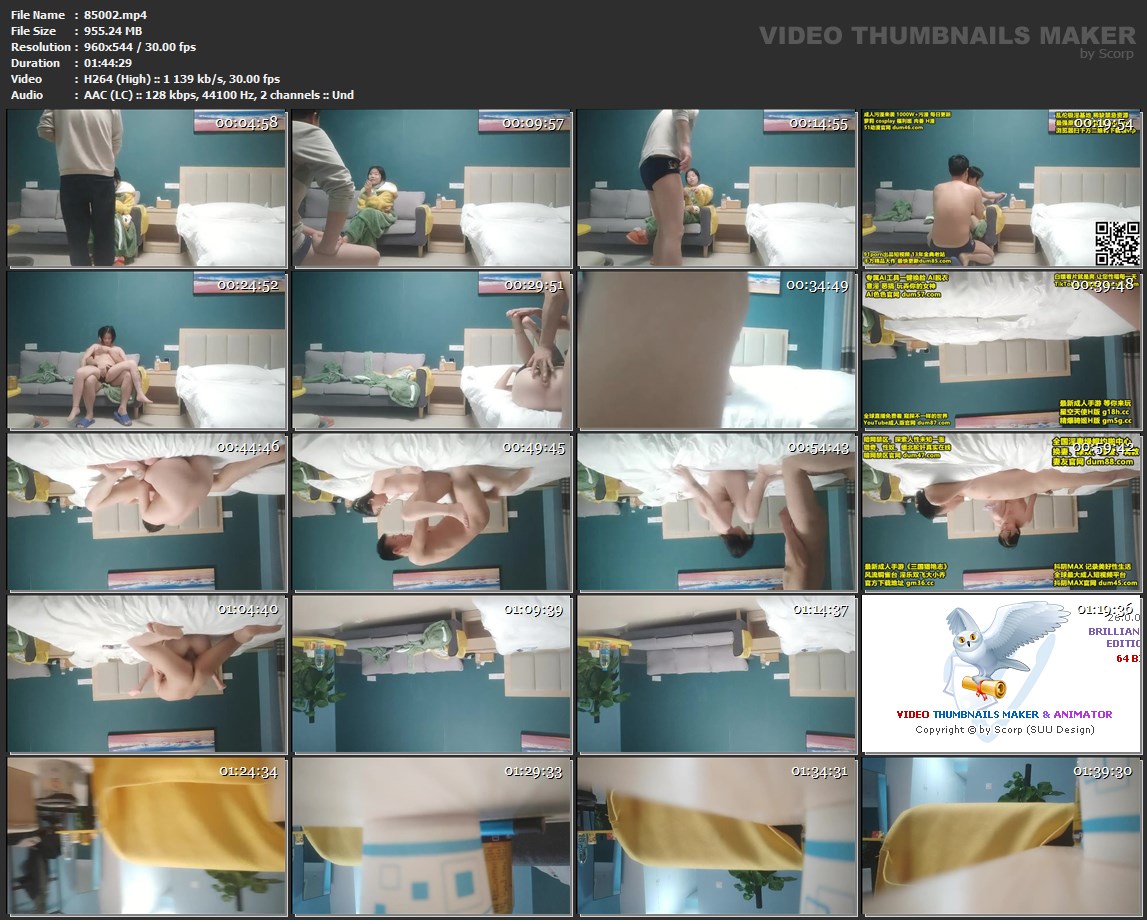Select the thumbnail stamped 01:34:31
Screen dimensions: 1147x920
(717, 836)
